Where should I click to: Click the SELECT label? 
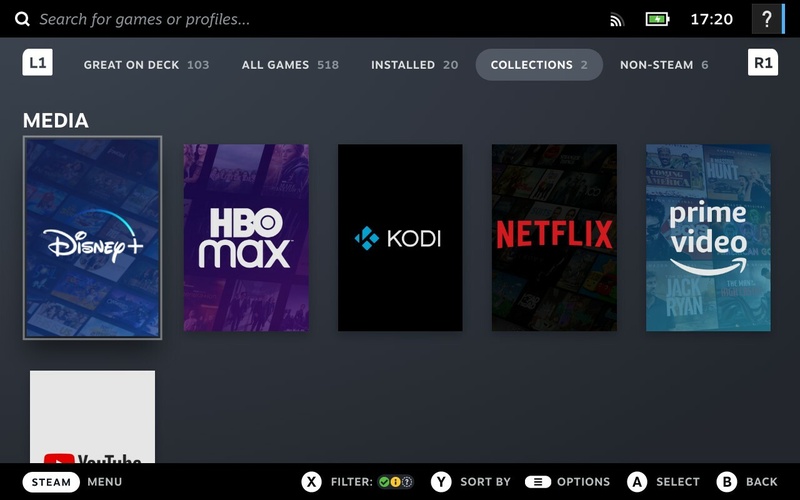tap(678, 482)
